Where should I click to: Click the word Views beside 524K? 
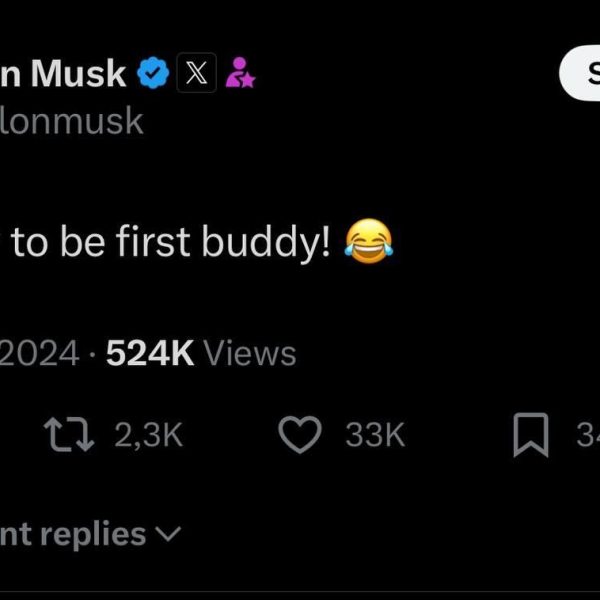pyautogui.click(x=250, y=353)
